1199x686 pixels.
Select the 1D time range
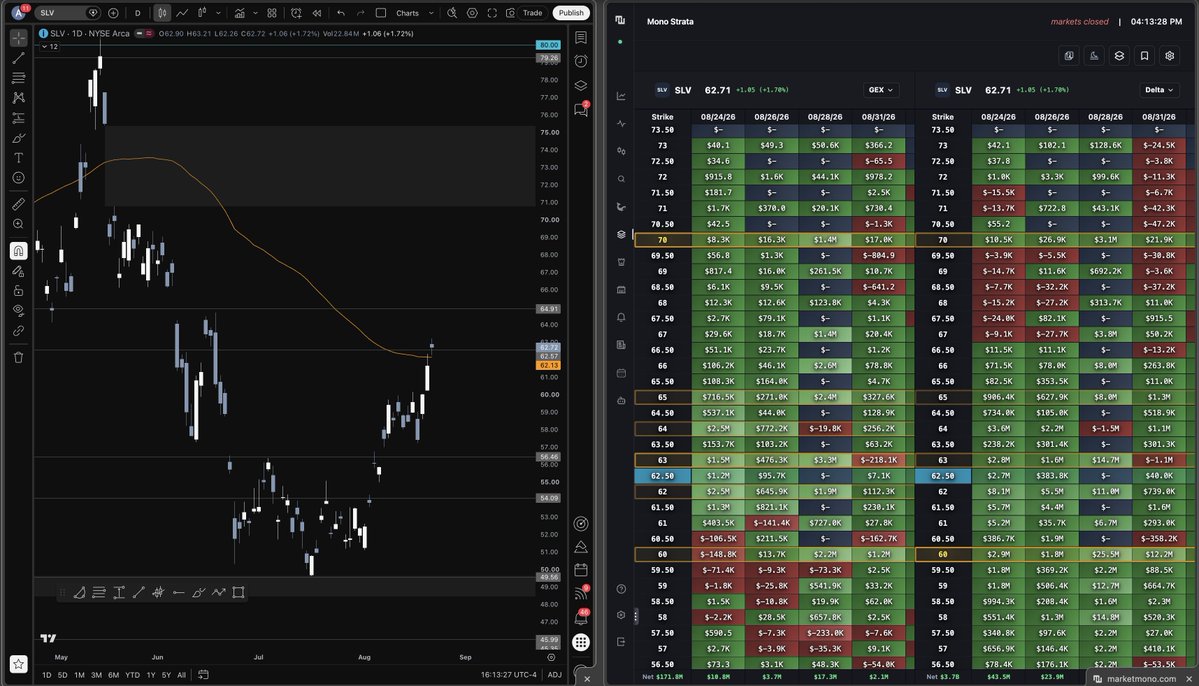pyautogui.click(x=47, y=675)
